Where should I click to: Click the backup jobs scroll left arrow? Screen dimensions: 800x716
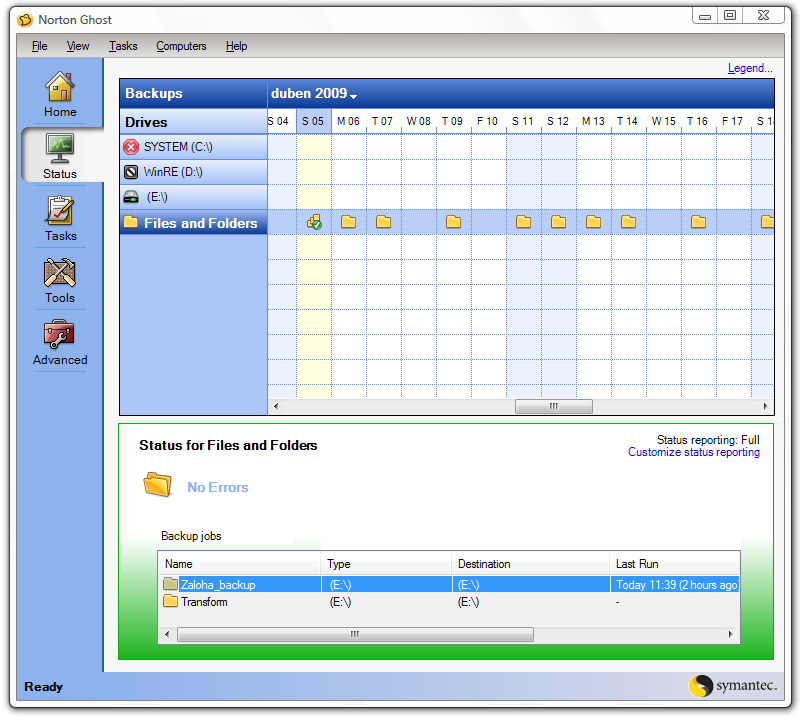point(167,634)
